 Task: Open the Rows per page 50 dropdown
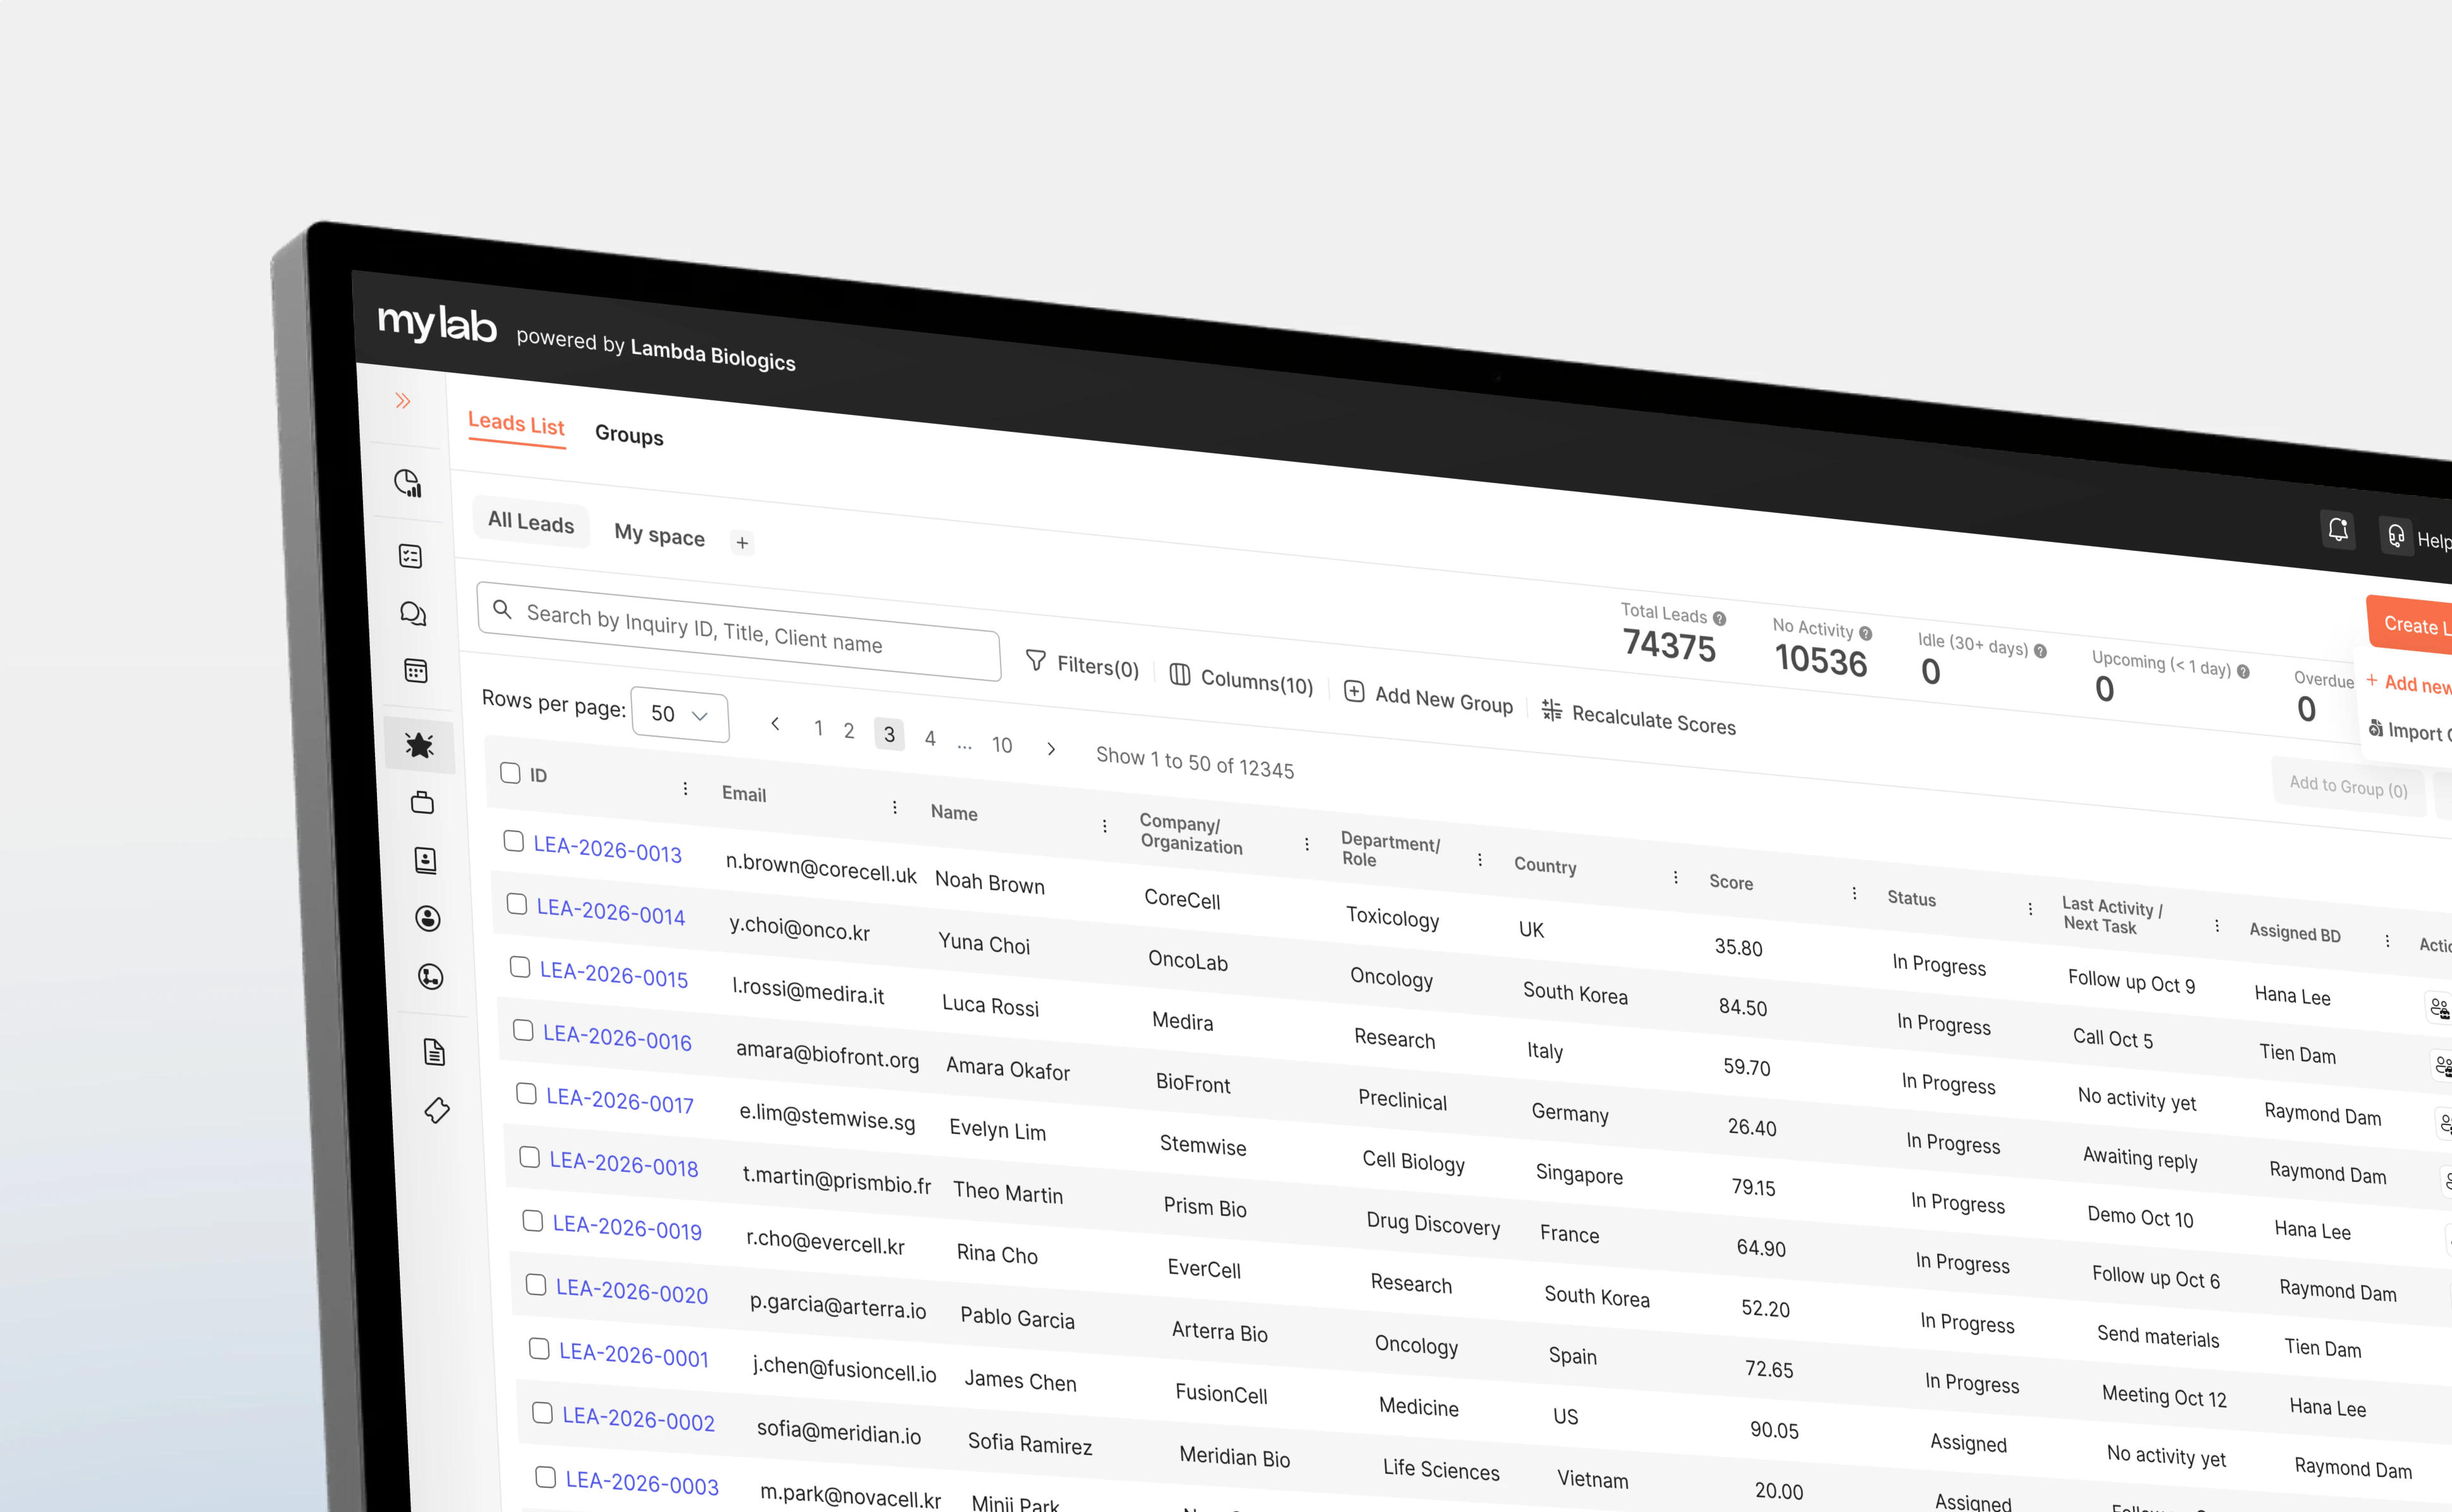680,714
